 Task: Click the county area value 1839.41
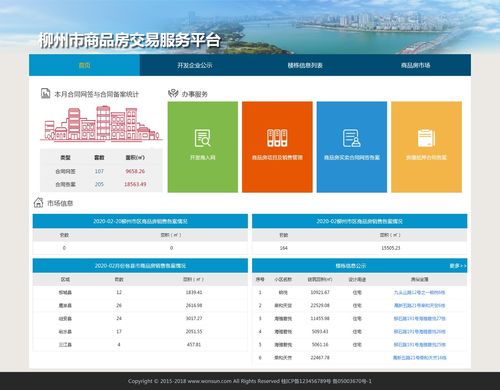pos(194,292)
